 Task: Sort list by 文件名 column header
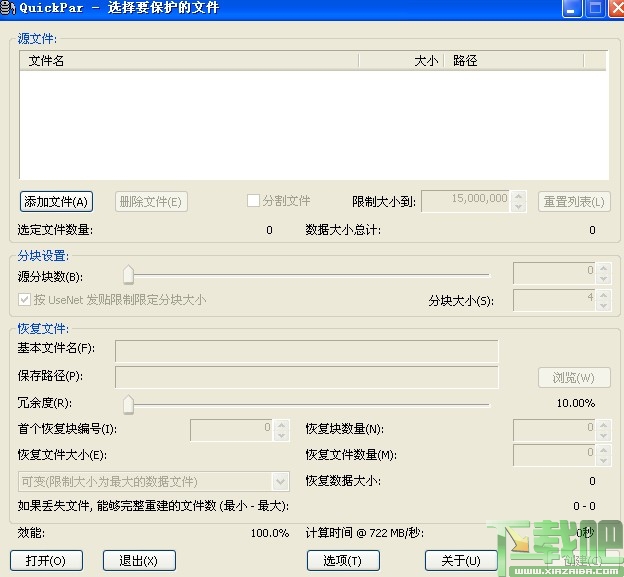[x=189, y=61]
